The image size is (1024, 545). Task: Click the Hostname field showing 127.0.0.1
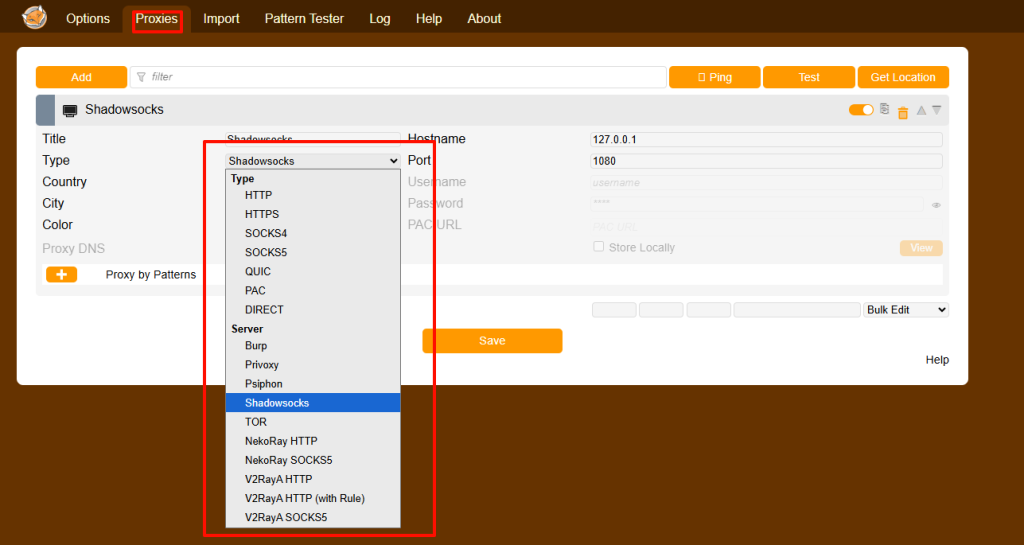click(x=766, y=140)
